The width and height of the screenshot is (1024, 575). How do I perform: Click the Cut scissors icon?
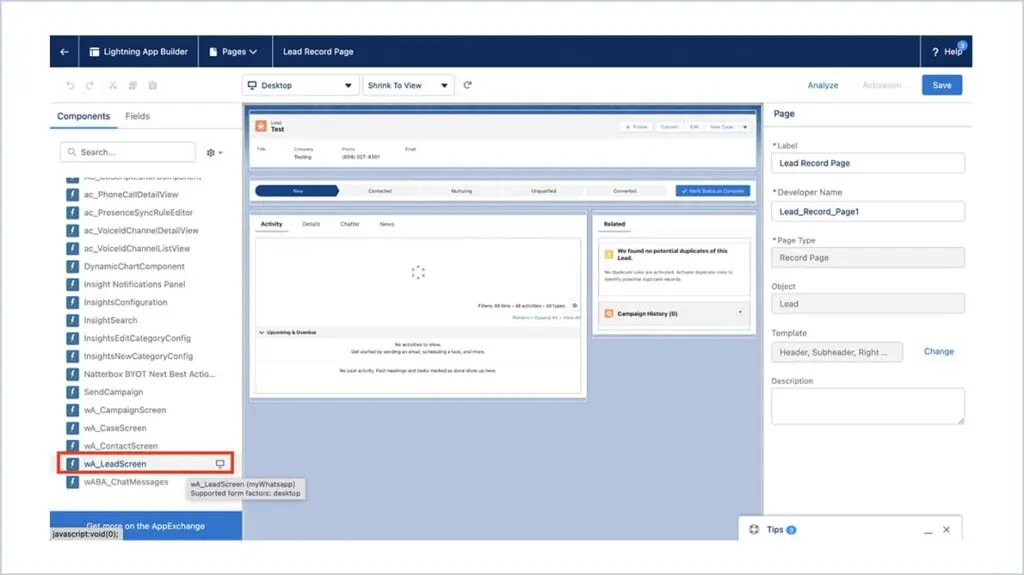113,86
